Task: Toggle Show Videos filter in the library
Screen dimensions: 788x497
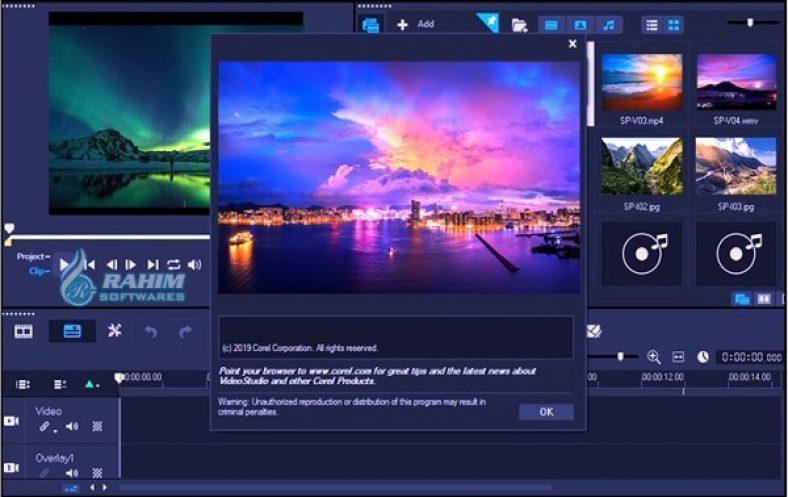Action: pyautogui.click(x=551, y=25)
